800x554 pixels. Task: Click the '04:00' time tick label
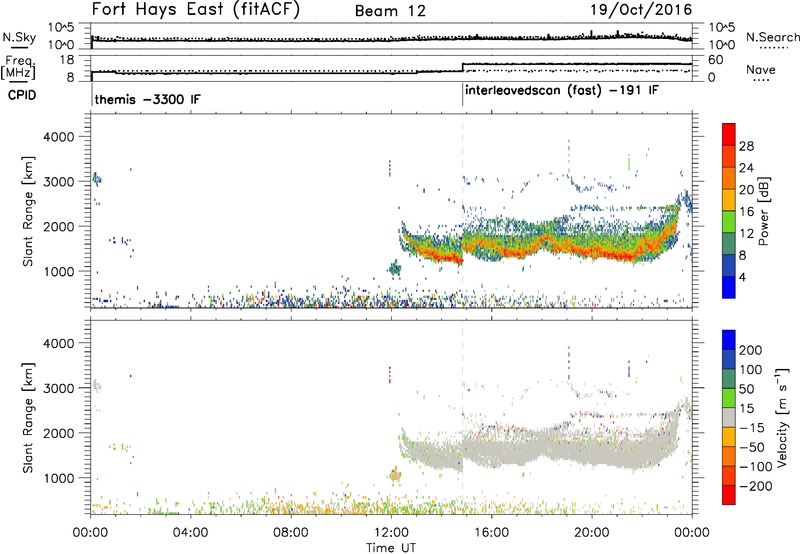coord(190,533)
